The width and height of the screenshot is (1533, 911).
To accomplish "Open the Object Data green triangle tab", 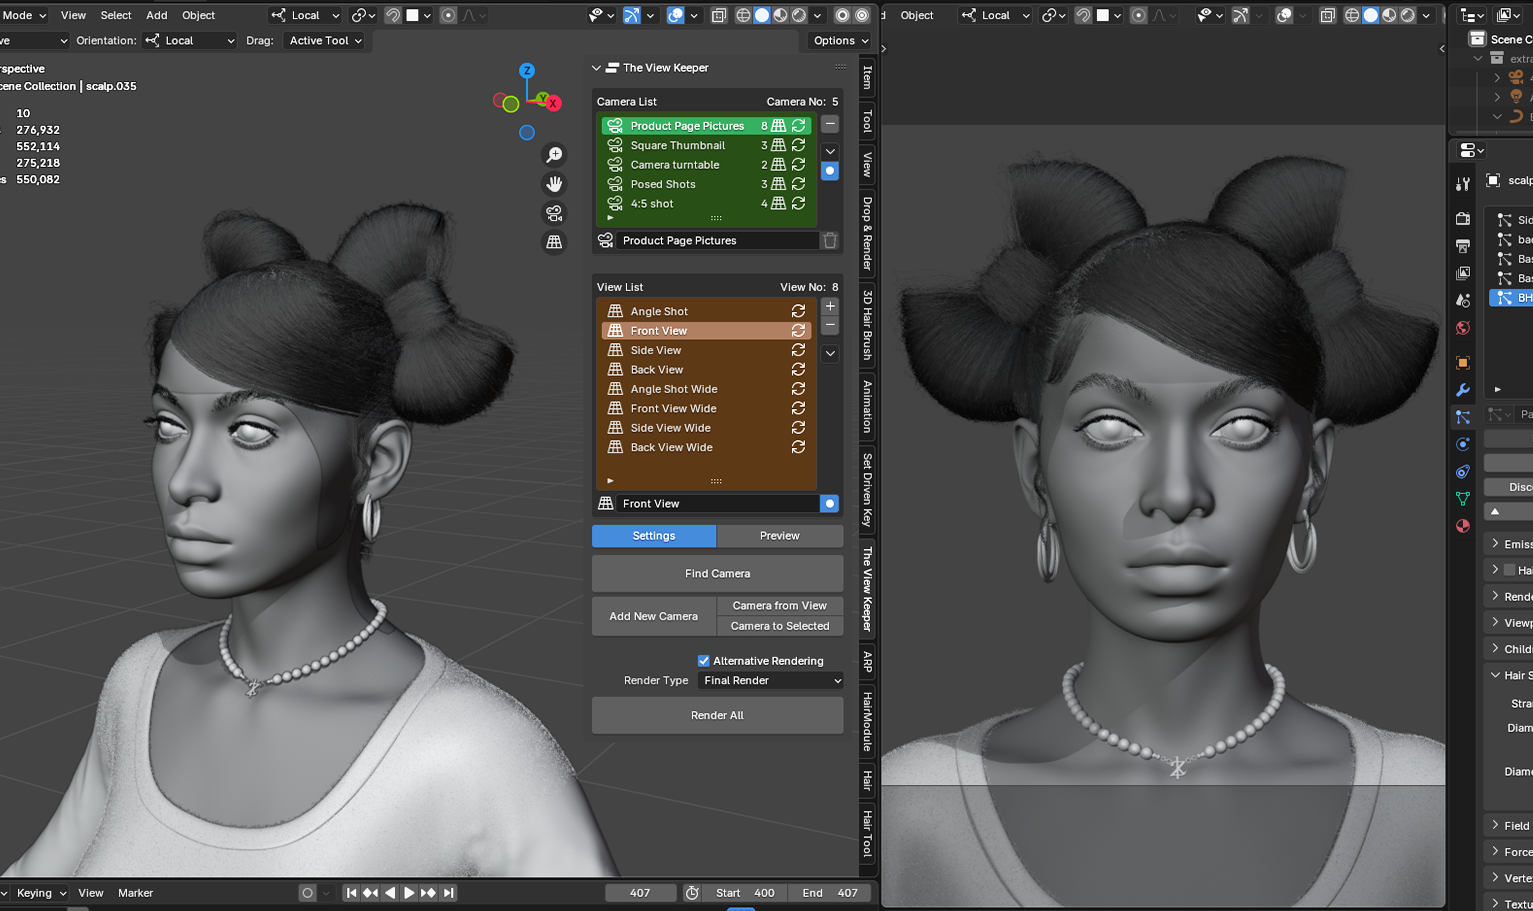I will coord(1463,498).
